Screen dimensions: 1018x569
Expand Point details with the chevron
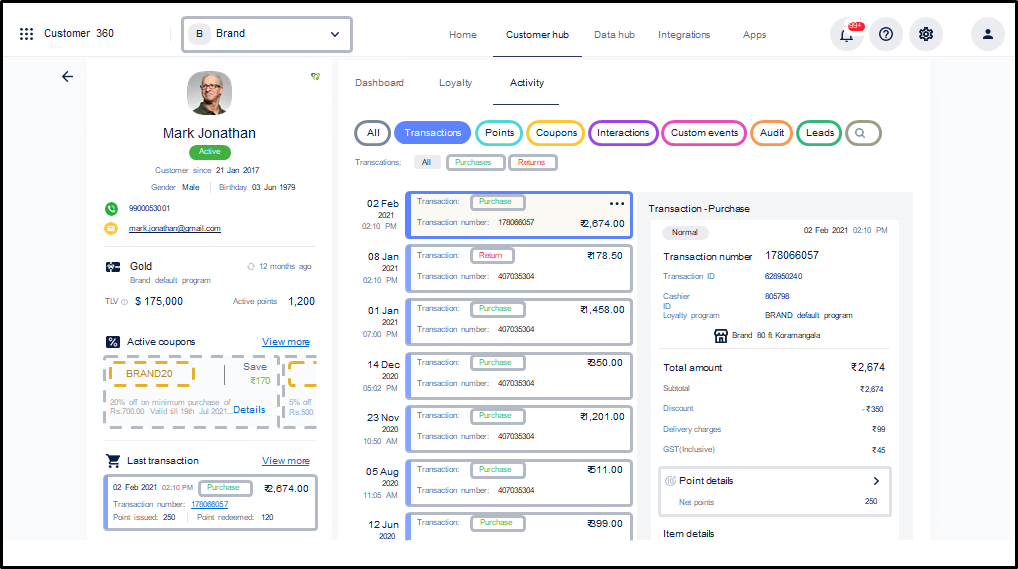pyautogui.click(x=876, y=481)
